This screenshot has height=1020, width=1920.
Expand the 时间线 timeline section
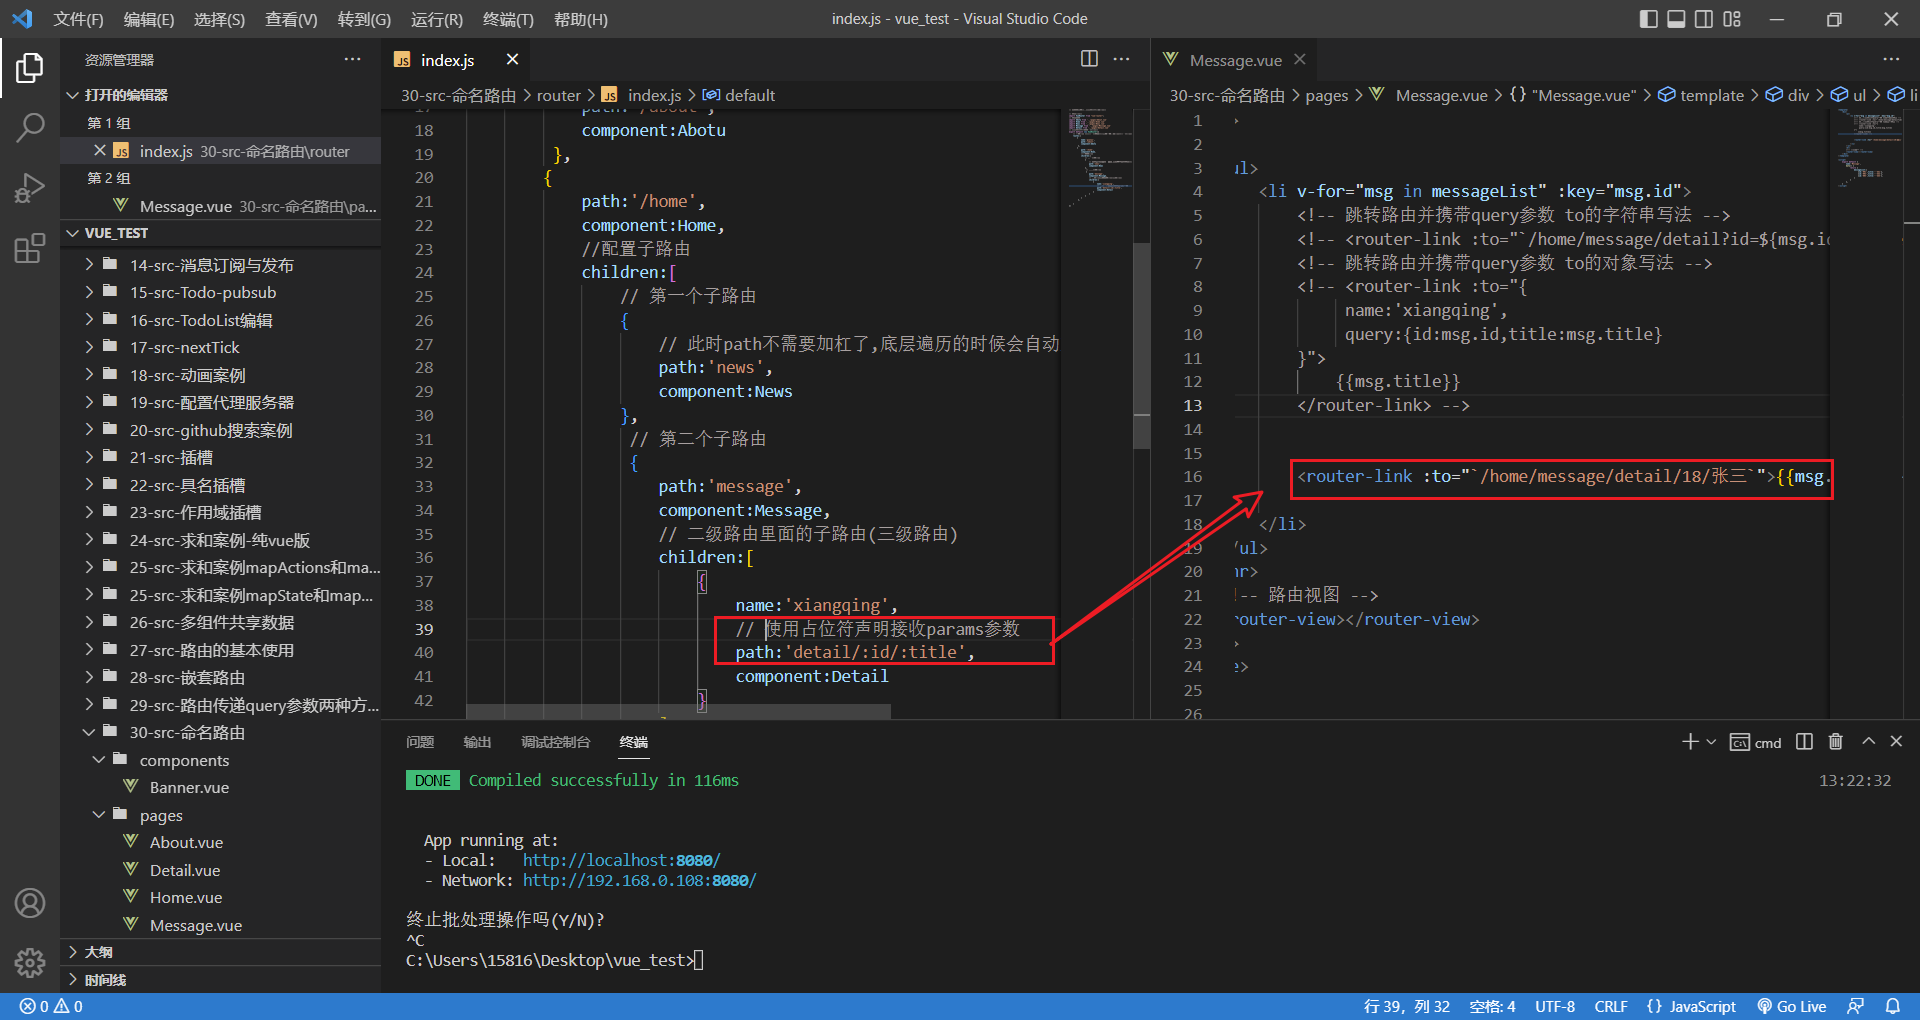click(x=220, y=979)
